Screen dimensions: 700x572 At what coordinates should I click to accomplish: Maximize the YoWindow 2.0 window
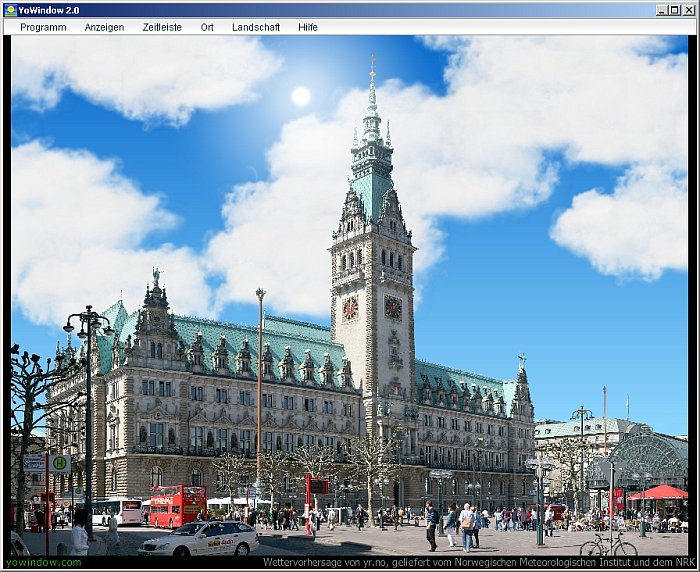[x=675, y=10]
